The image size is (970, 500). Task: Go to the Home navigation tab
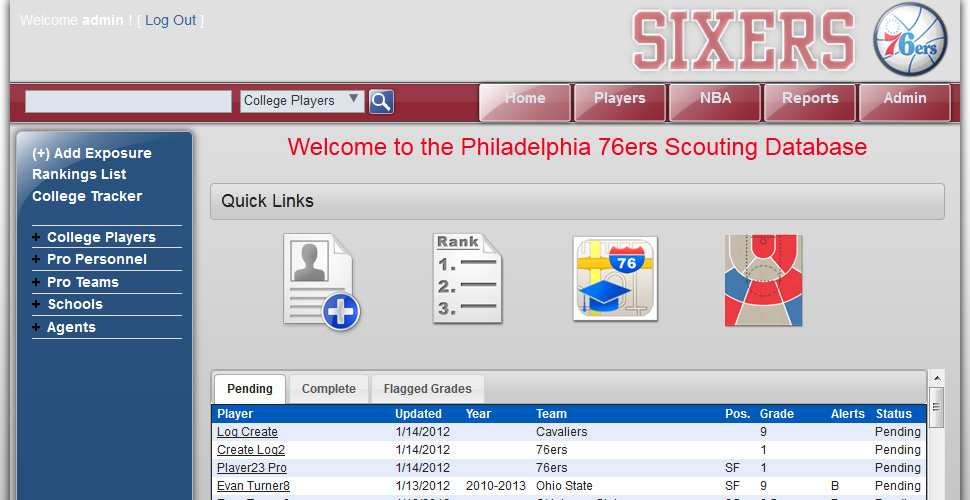[x=525, y=102]
